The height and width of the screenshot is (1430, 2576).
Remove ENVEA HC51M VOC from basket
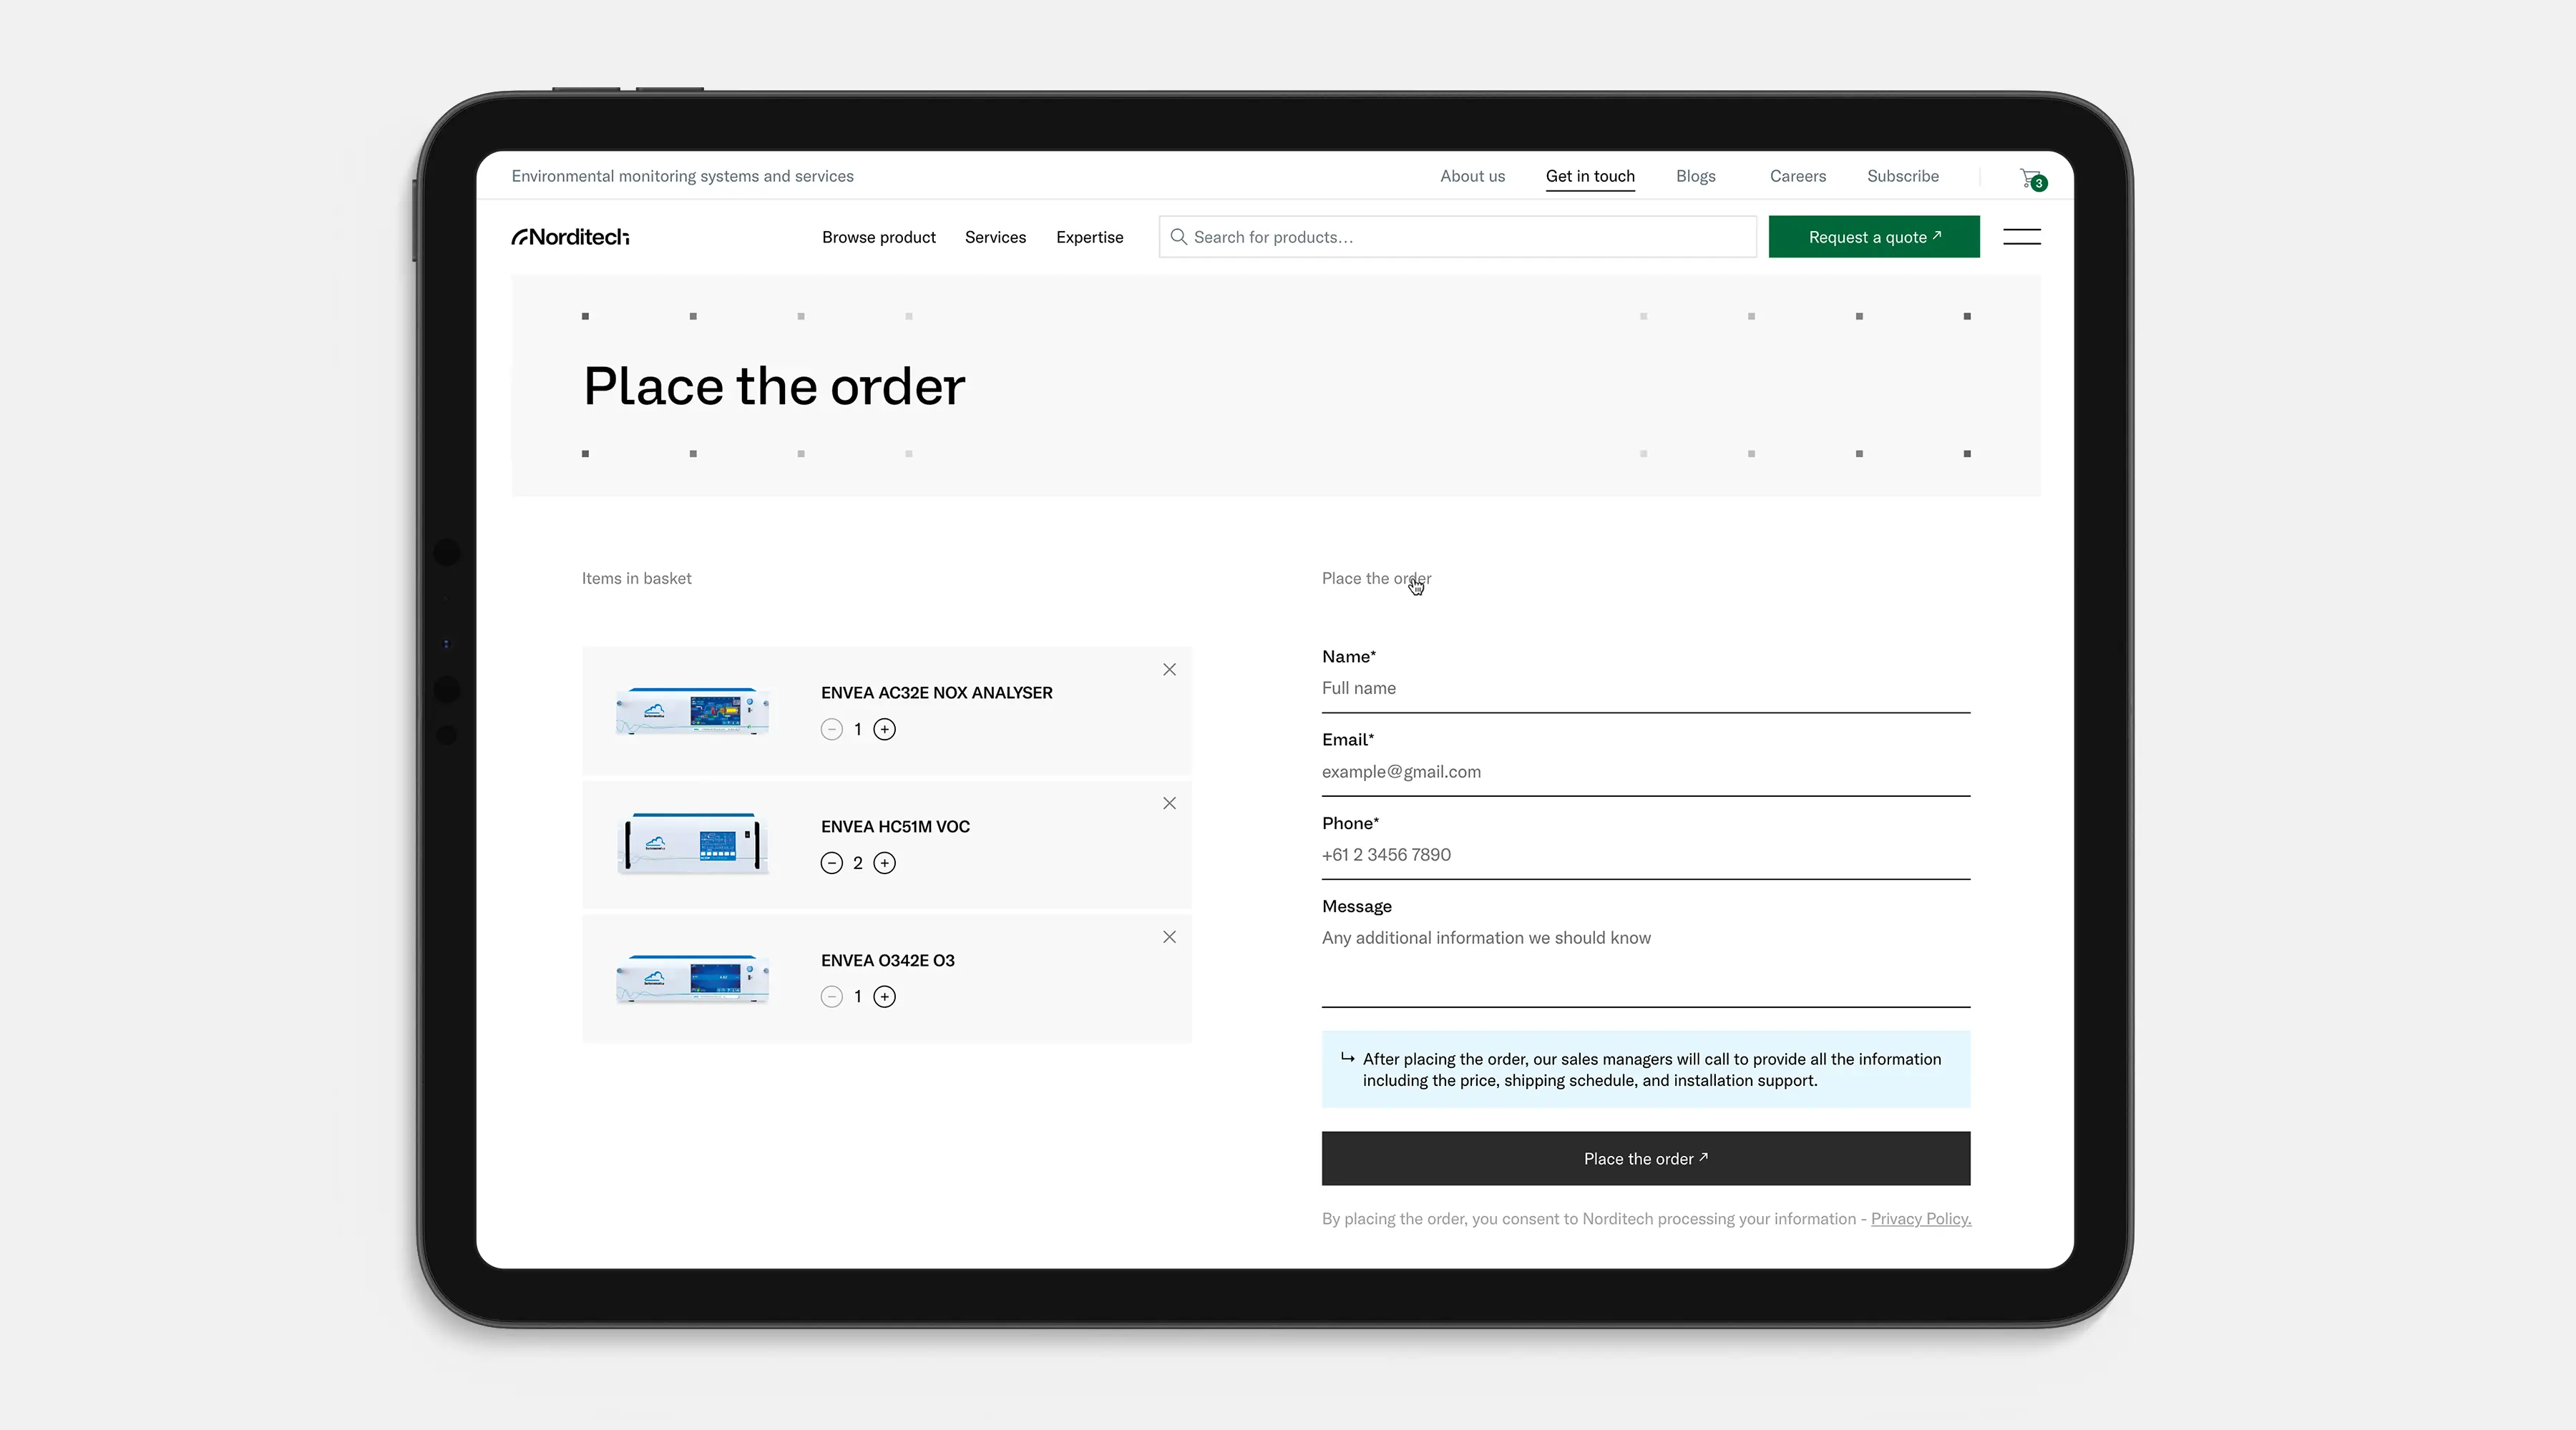pos(1169,804)
